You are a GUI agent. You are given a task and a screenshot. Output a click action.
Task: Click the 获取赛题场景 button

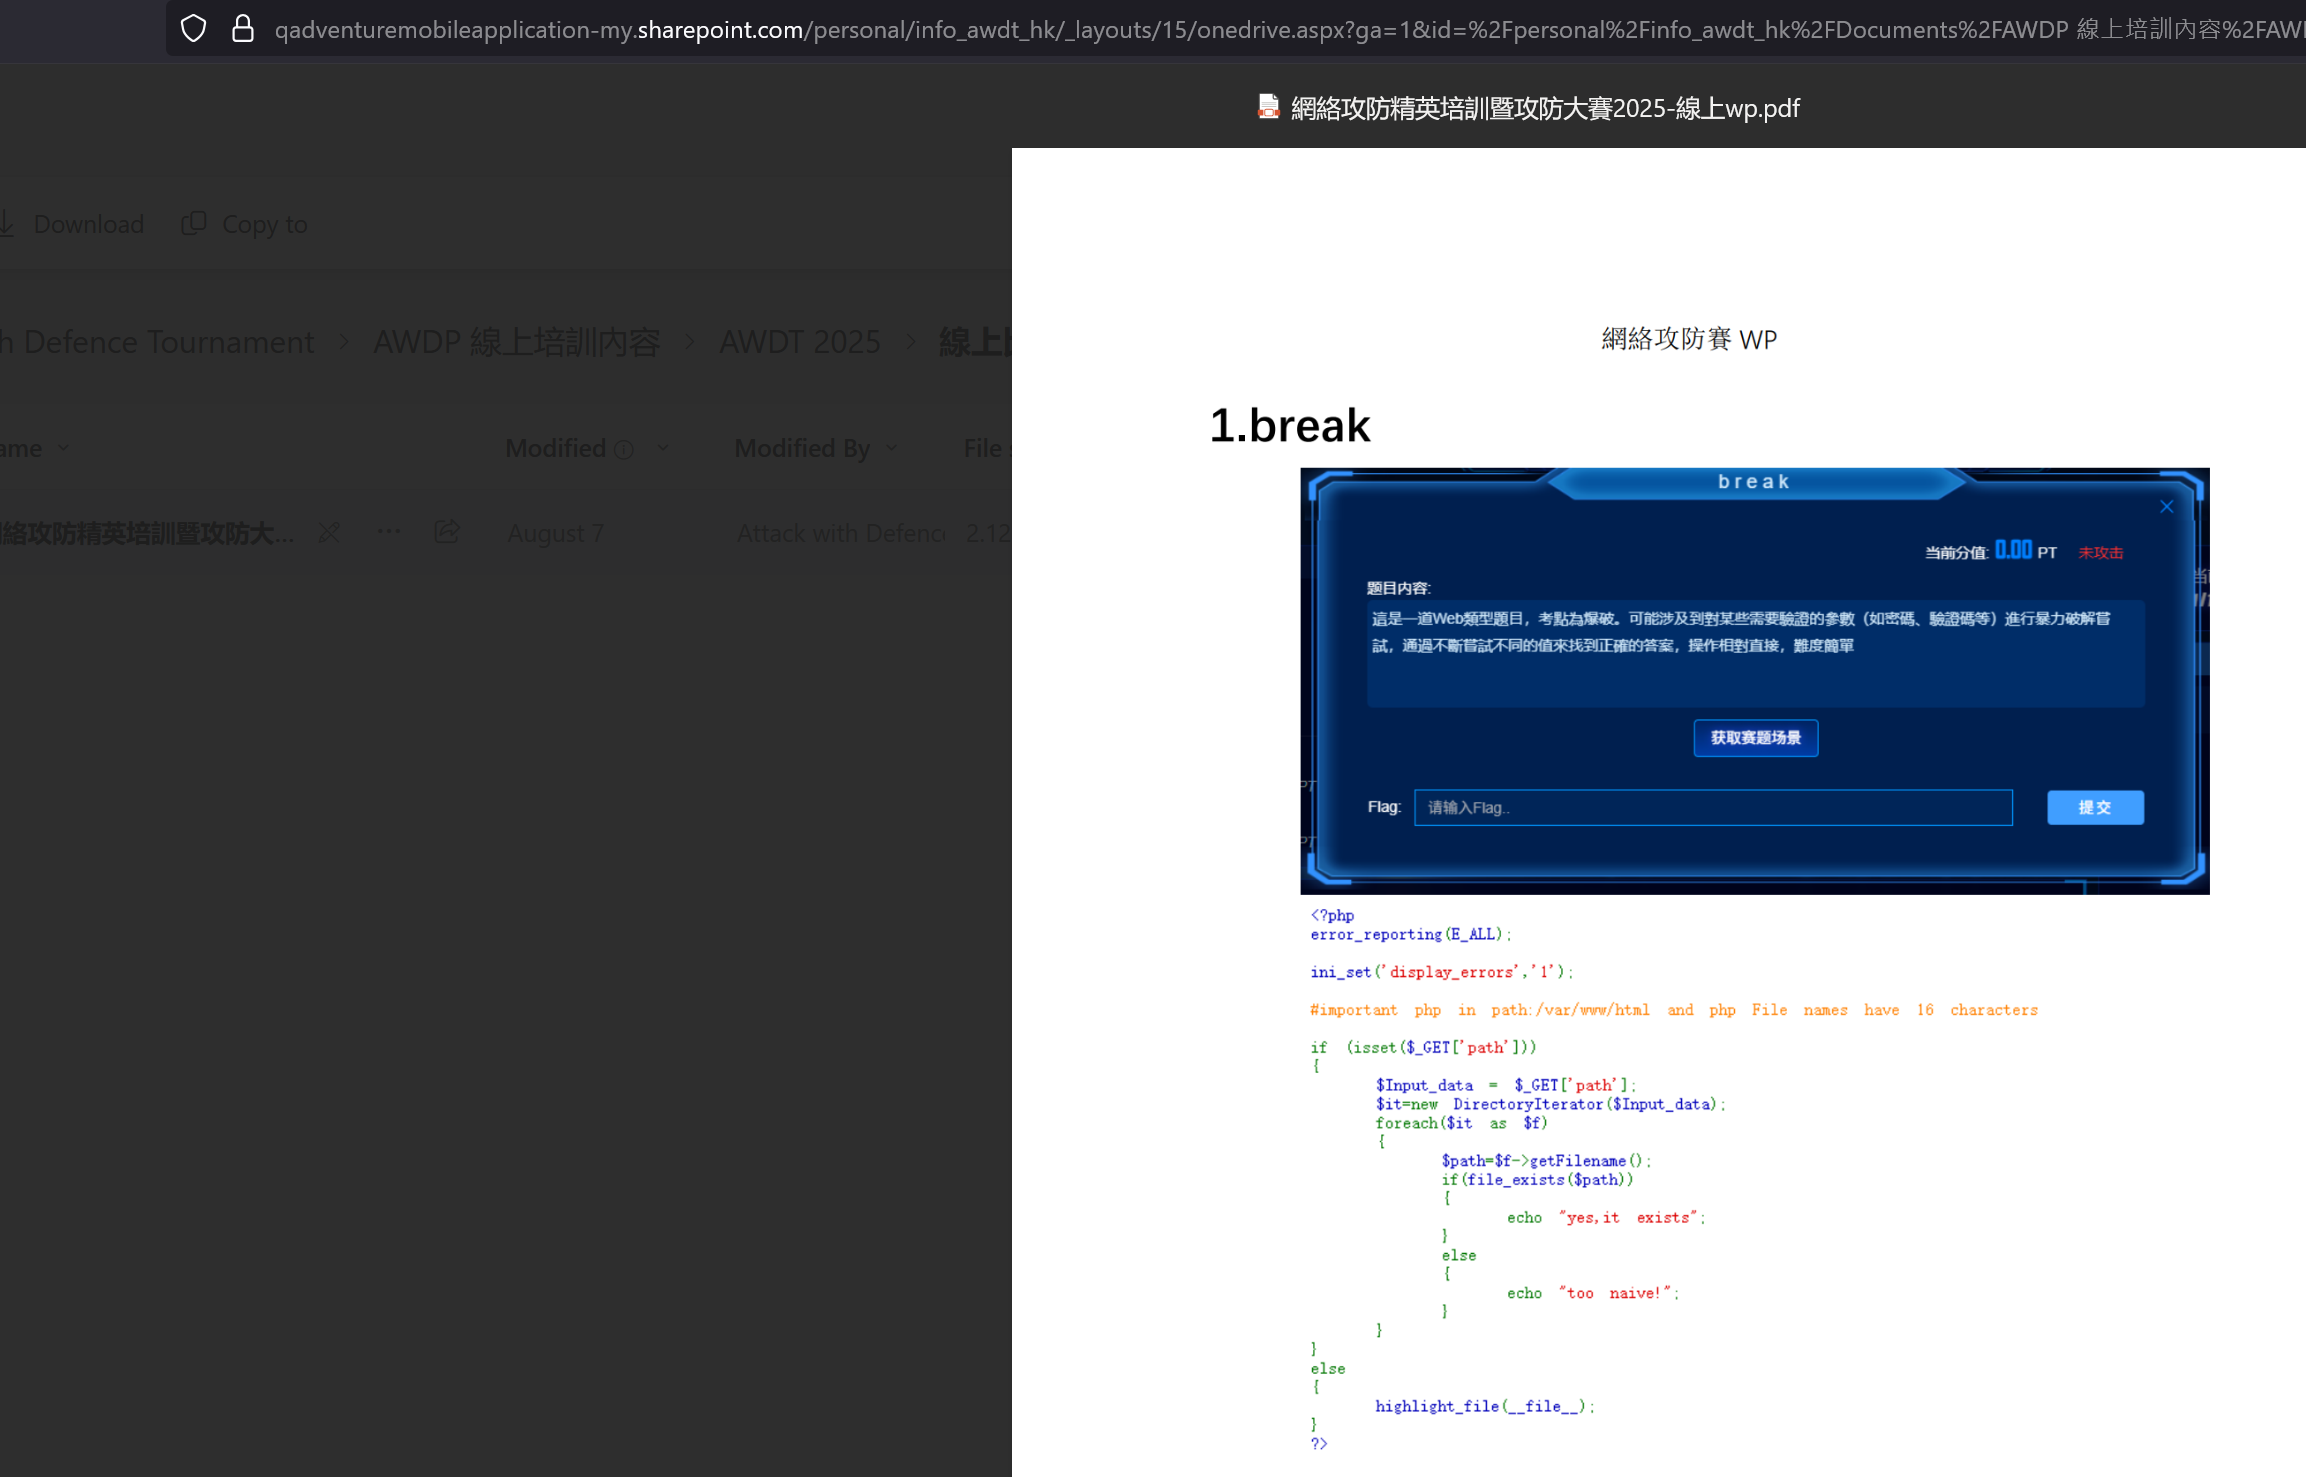(1755, 738)
